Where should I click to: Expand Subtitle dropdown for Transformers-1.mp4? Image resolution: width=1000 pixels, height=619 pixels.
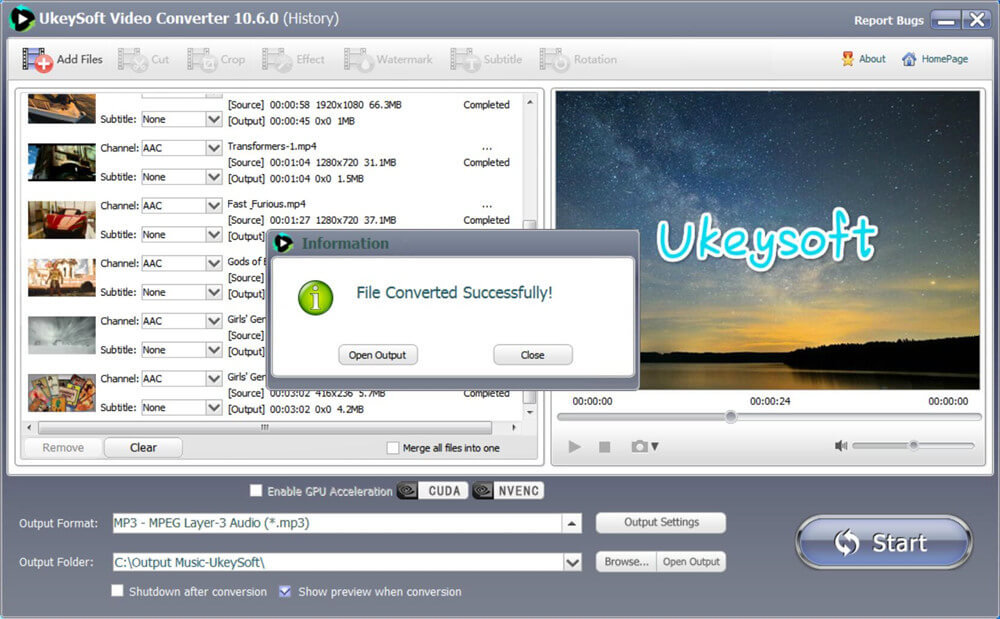(x=214, y=177)
